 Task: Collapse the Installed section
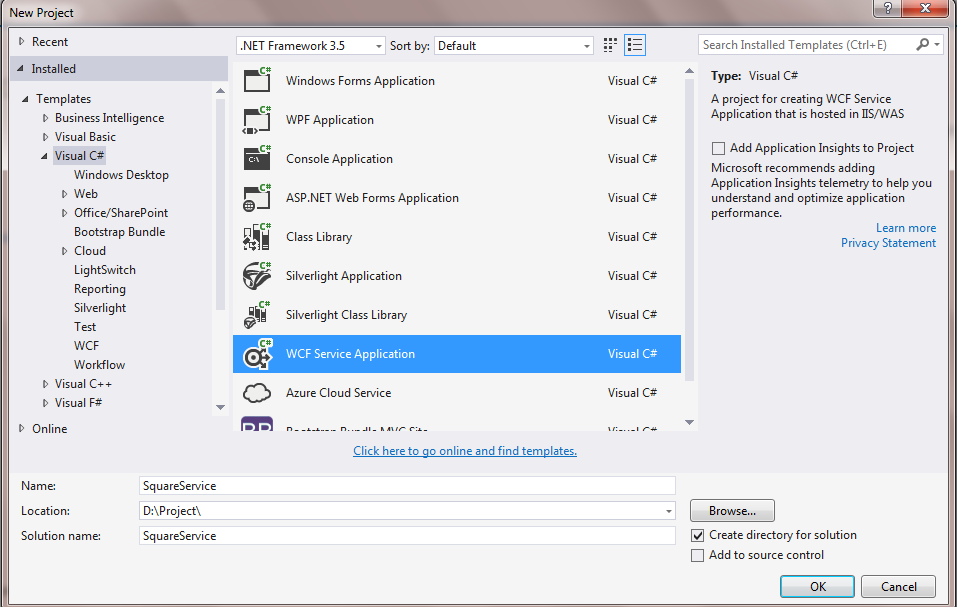20,68
